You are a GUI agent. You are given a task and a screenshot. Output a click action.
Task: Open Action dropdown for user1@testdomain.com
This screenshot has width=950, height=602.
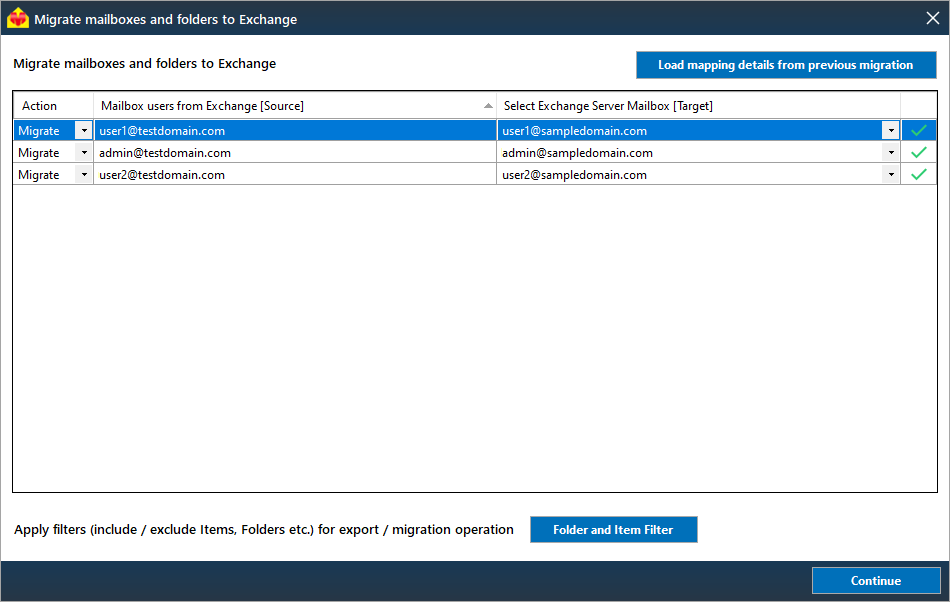pyautogui.click(x=84, y=131)
